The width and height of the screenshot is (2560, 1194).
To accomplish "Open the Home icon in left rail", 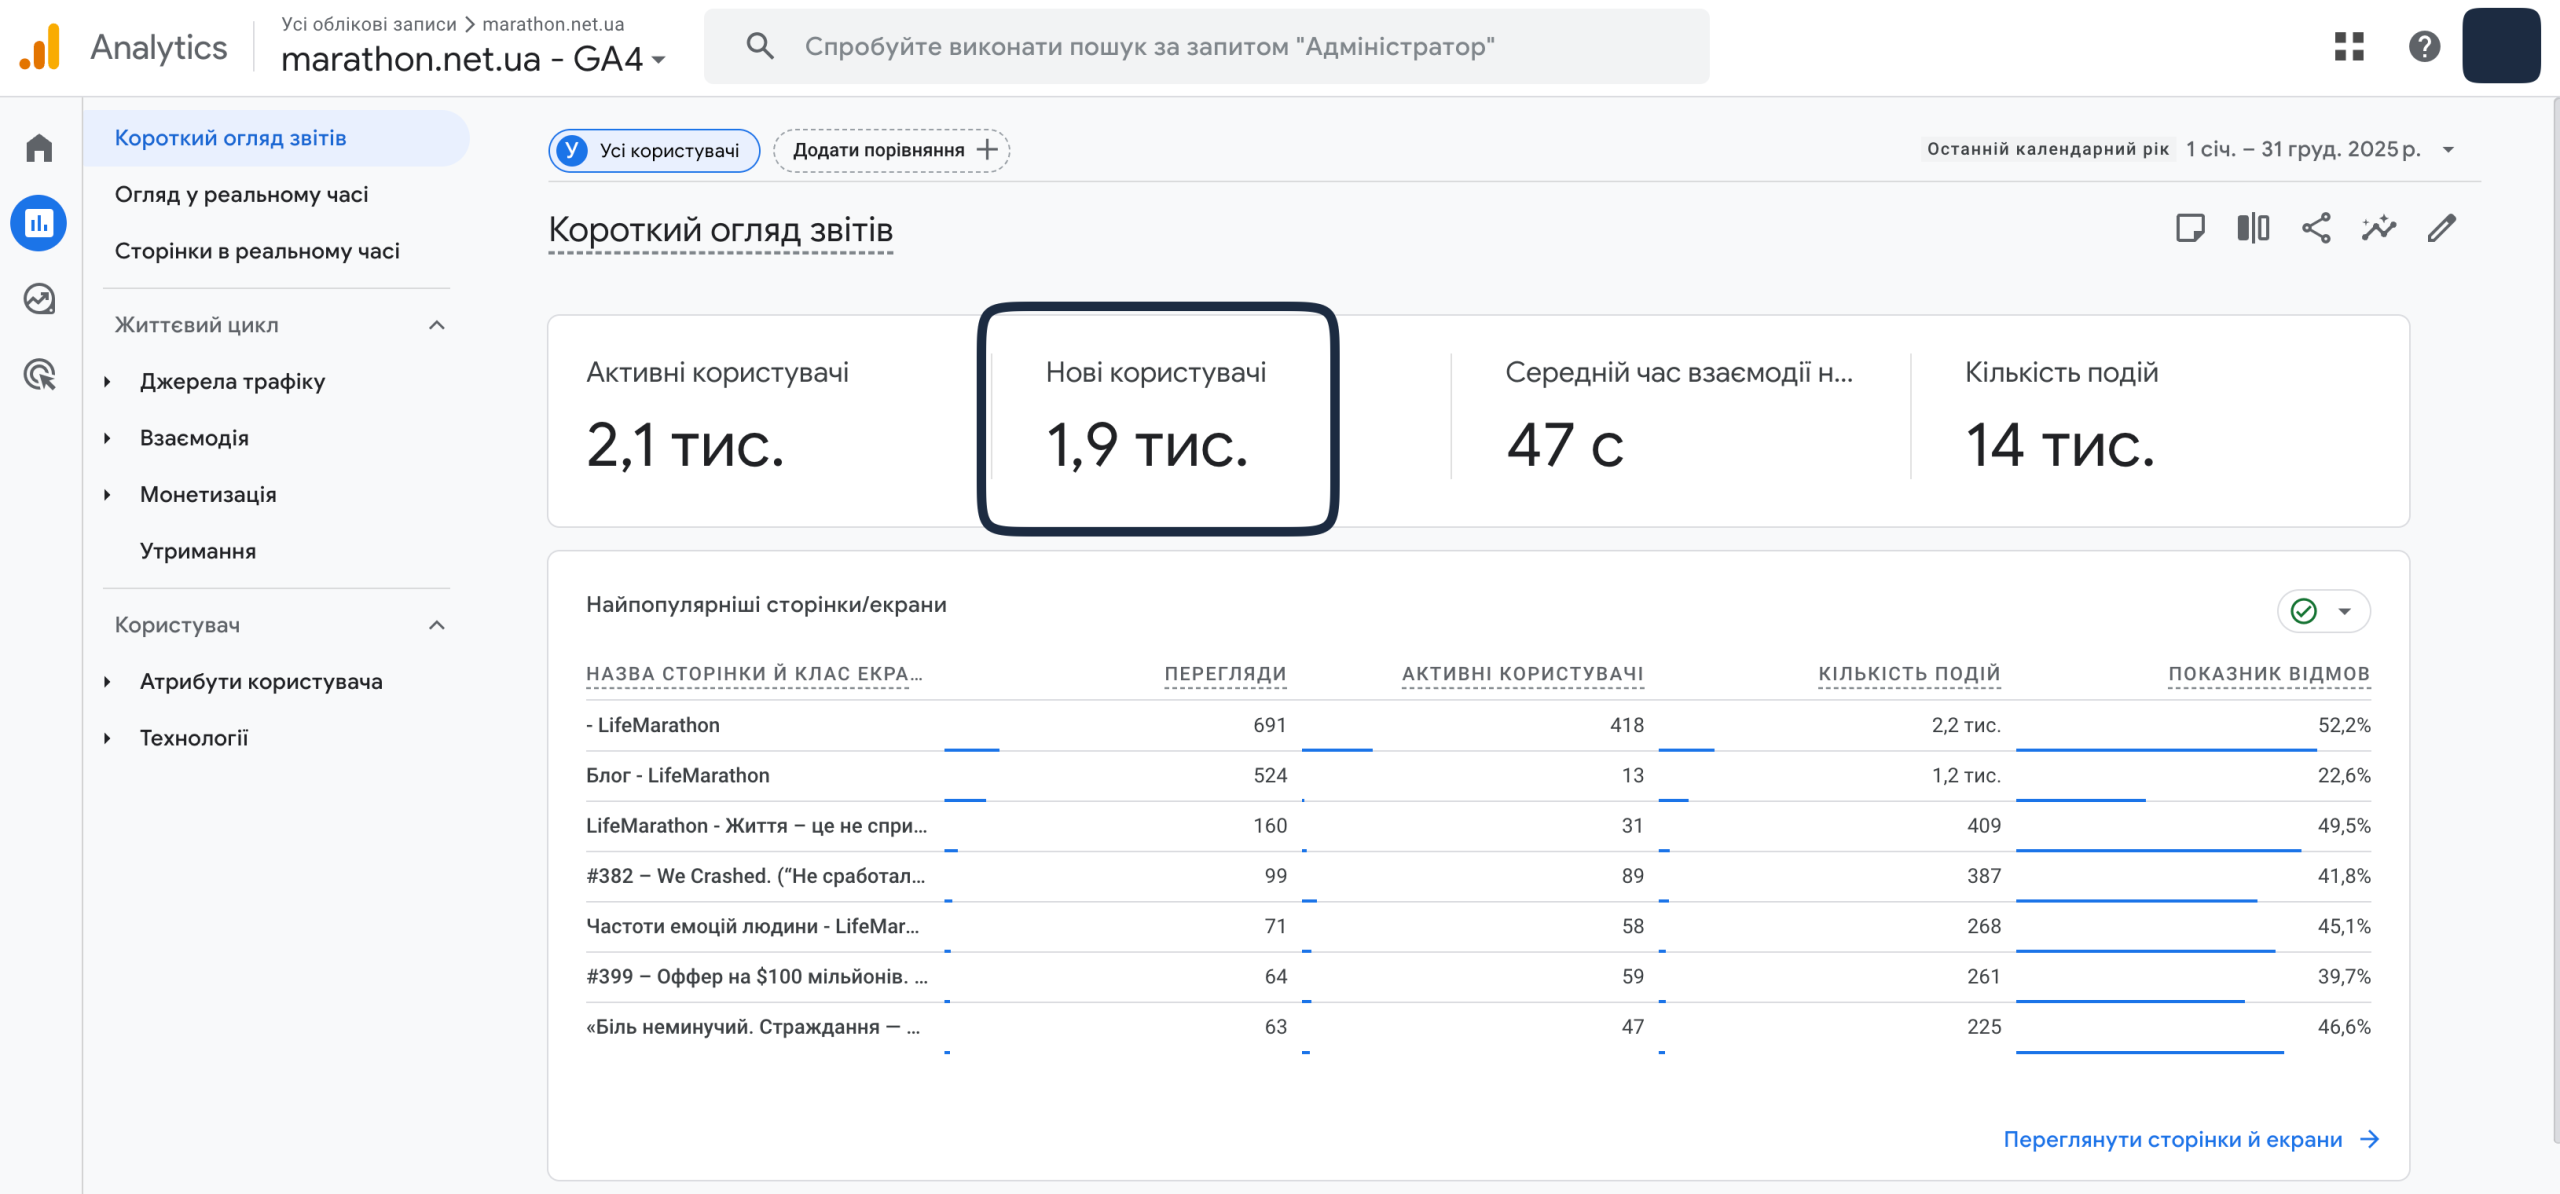I will 39,148.
